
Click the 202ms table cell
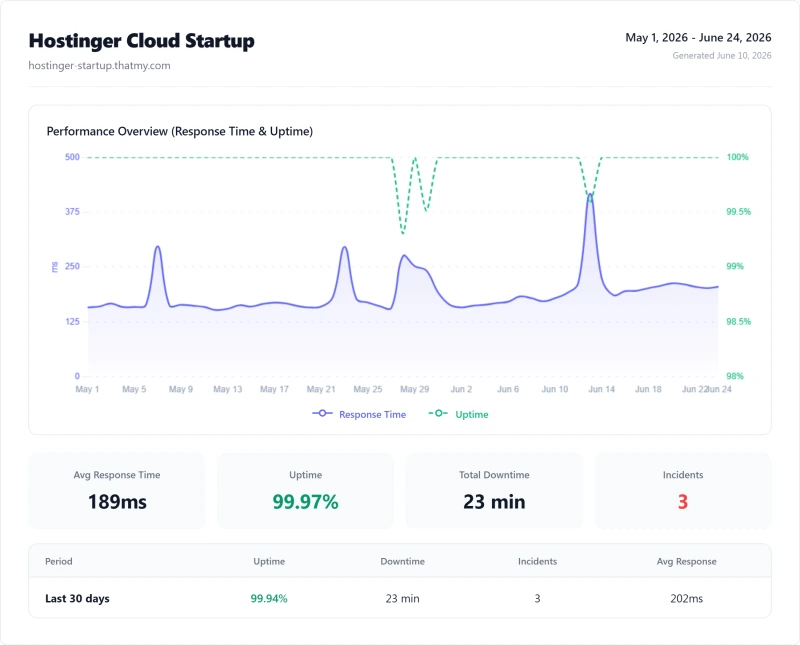(686, 599)
